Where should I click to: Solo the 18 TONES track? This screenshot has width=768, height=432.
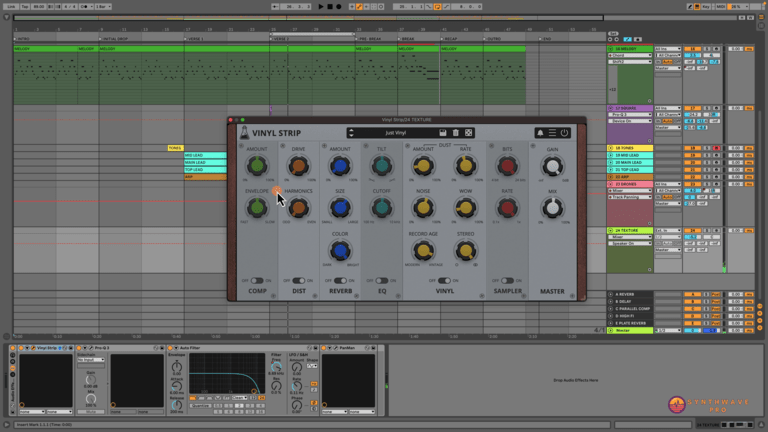pos(707,148)
